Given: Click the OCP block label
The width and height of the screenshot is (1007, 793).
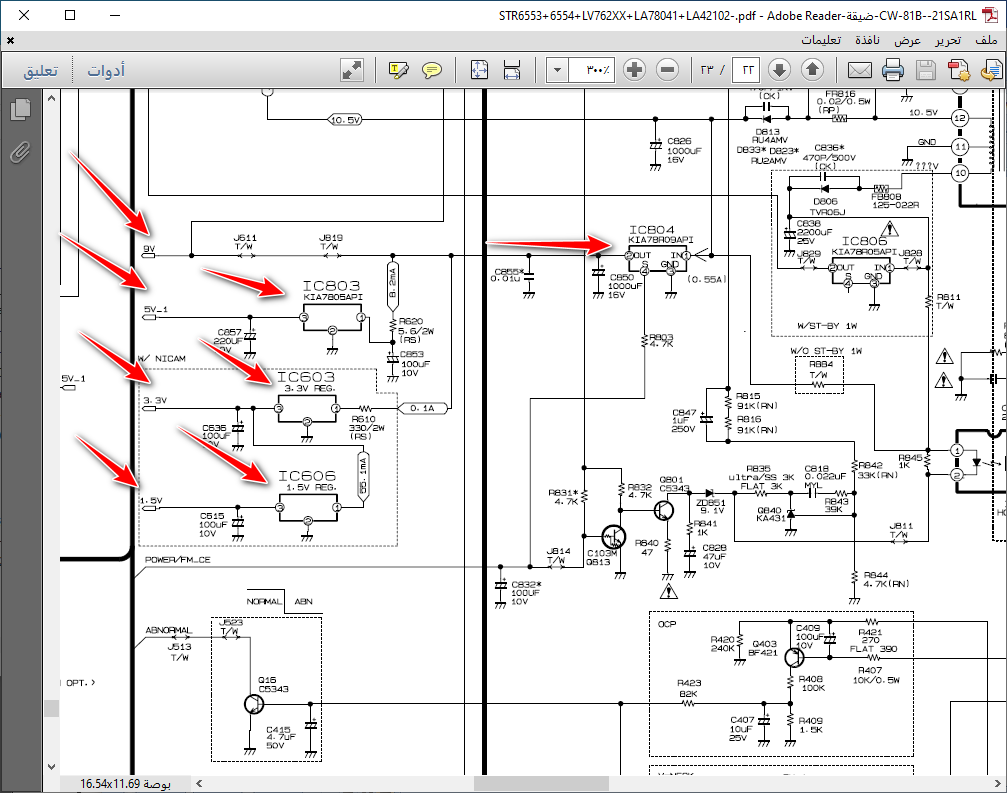Looking at the screenshot, I should tap(667, 624).
